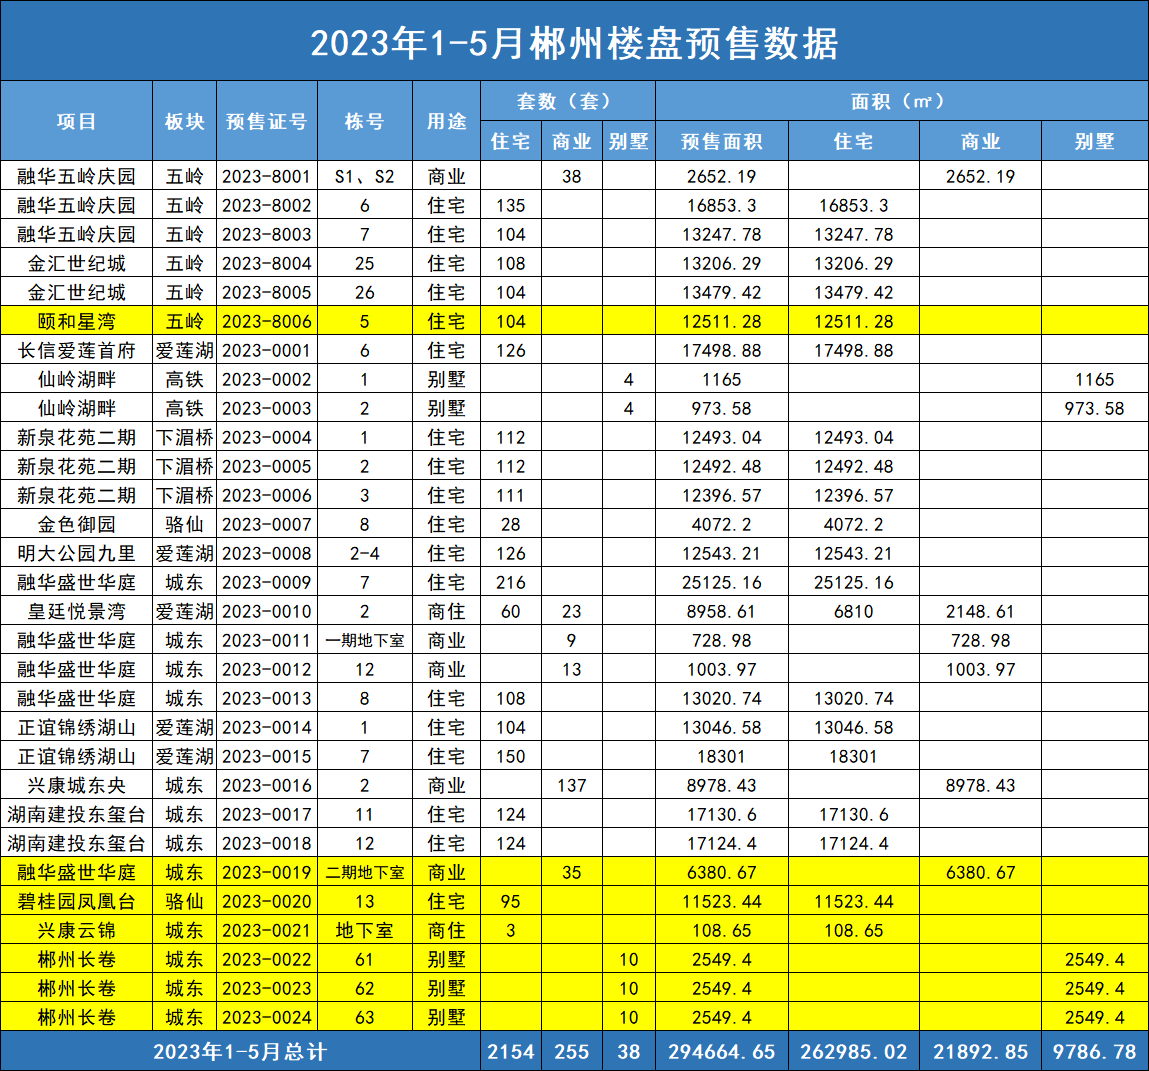Select the 预售面积 sub-header

point(722,141)
